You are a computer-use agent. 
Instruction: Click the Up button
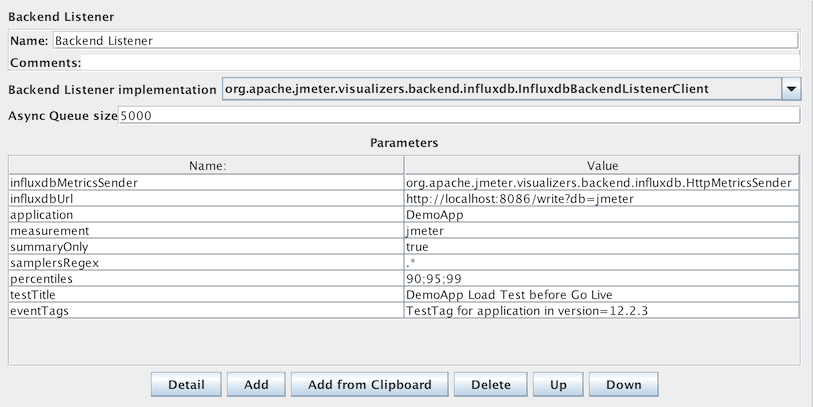coord(557,385)
